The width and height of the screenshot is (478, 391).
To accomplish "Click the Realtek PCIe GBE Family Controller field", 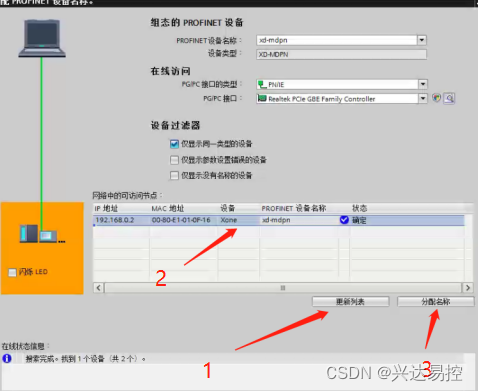I will click(337, 99).
